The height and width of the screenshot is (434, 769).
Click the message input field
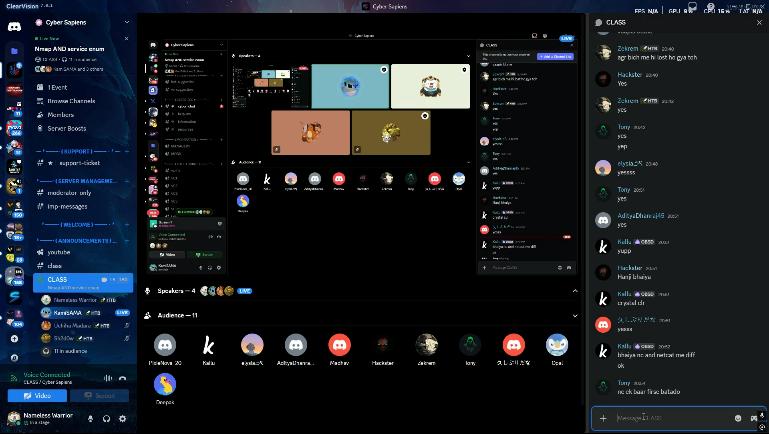(670, 418)
